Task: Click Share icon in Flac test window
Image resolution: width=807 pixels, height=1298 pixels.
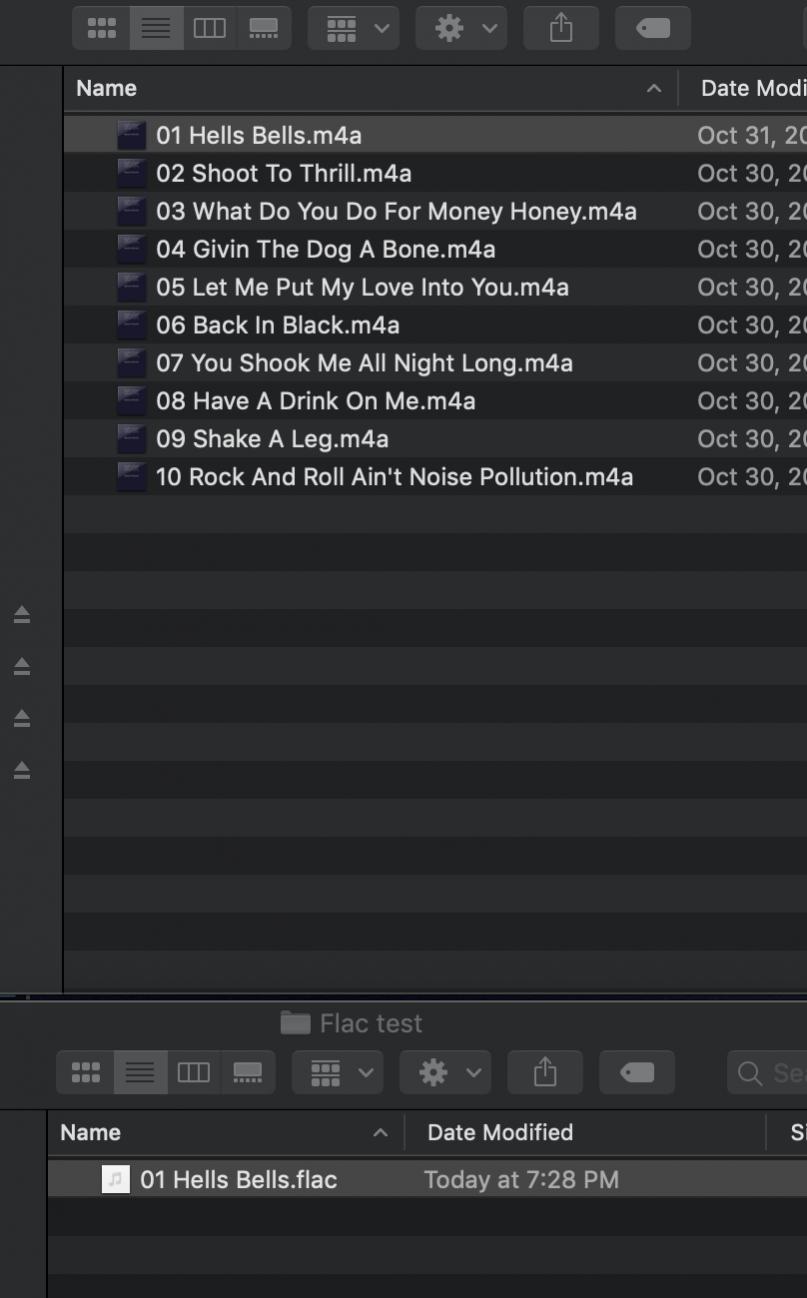Action: 545,1073
